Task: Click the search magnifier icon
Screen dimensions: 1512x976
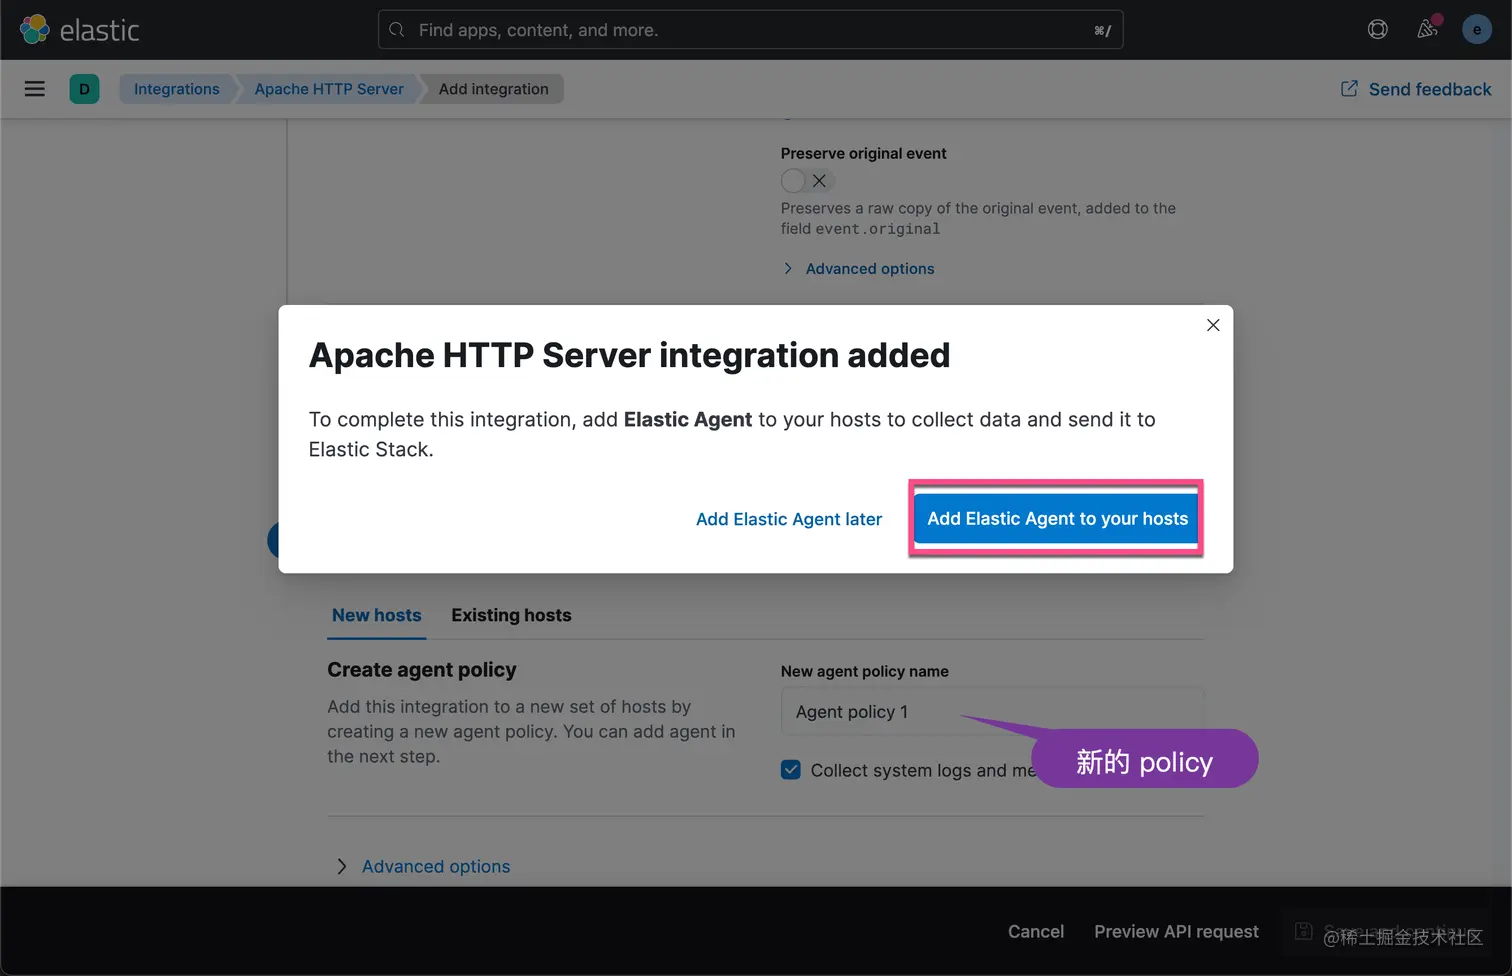Action: click(x=397, y=30)
